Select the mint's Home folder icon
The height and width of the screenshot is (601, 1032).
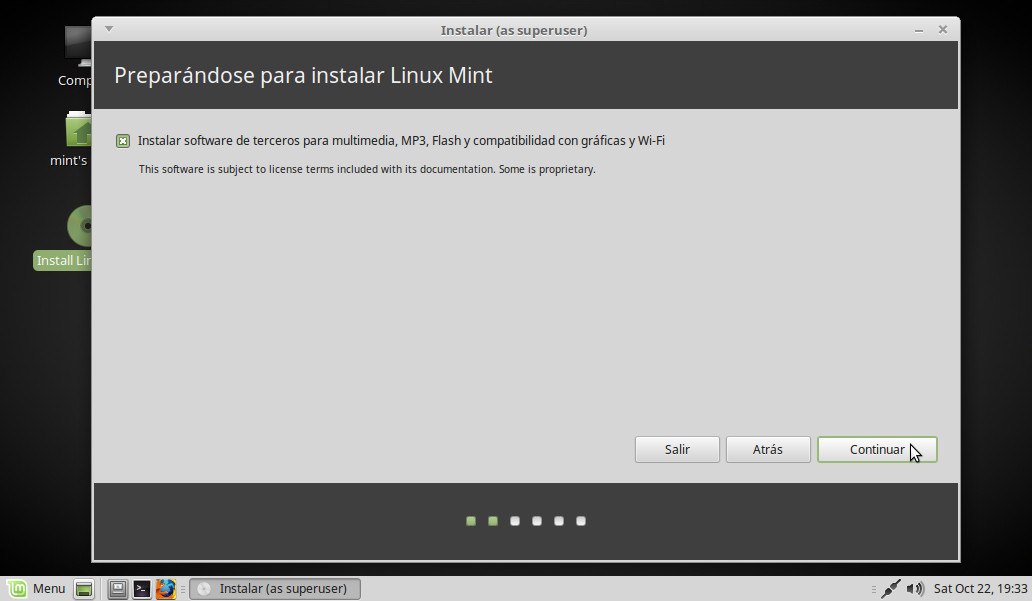point(78,130)
